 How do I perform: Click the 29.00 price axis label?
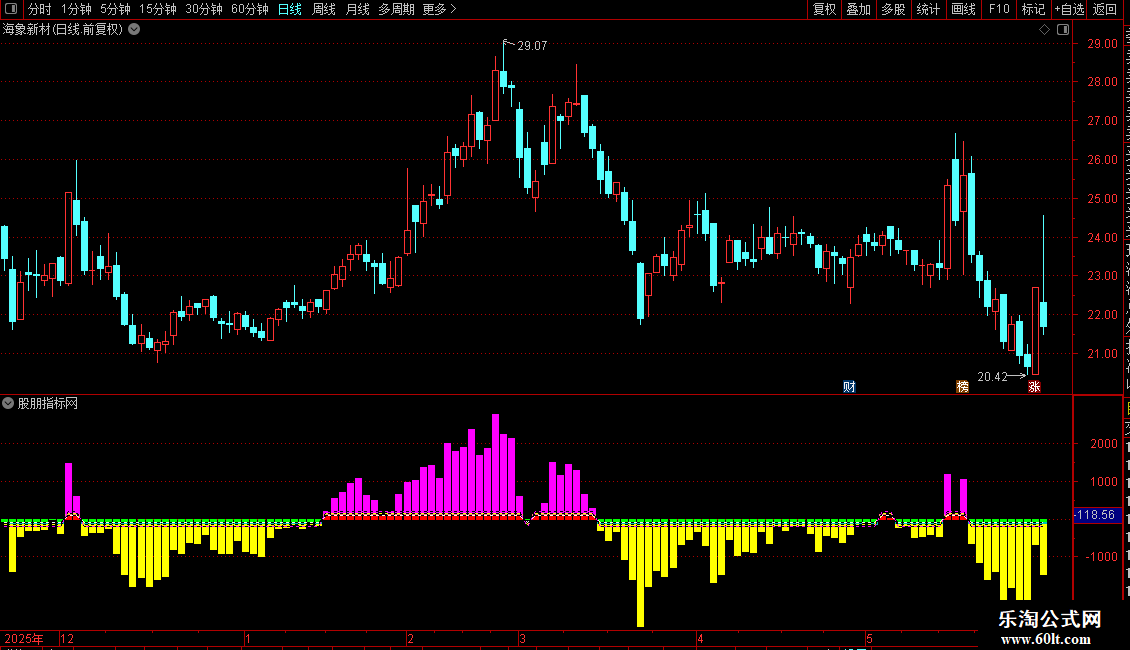pyautogui.click(x=1102, y=44)
